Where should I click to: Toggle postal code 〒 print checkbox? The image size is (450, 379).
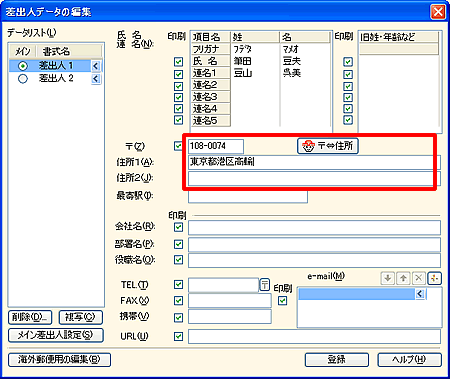click(x=179, y=146)
